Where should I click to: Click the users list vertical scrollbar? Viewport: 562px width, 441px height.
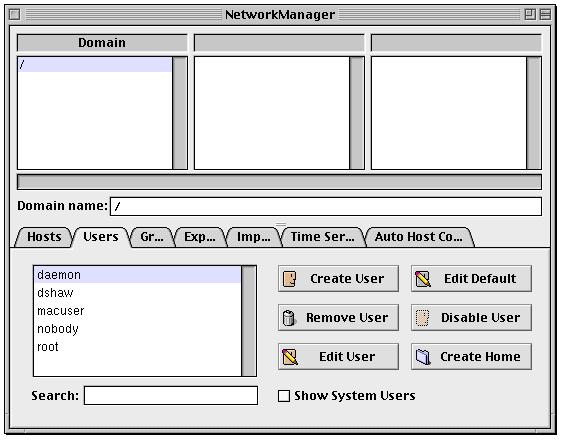click(x=249, y=321)
